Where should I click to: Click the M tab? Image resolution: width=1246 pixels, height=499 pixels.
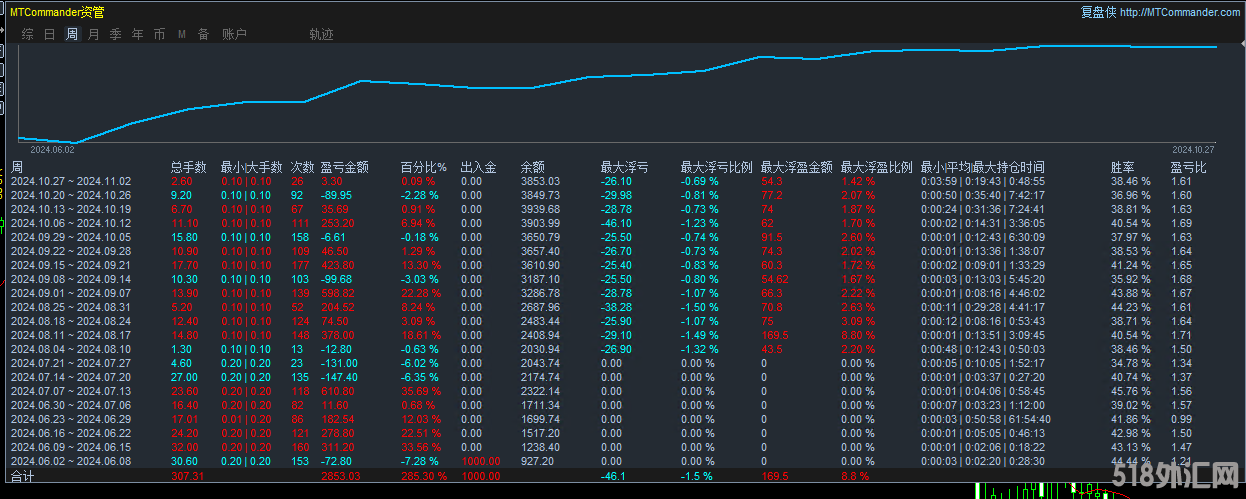[x=182, y=34]
